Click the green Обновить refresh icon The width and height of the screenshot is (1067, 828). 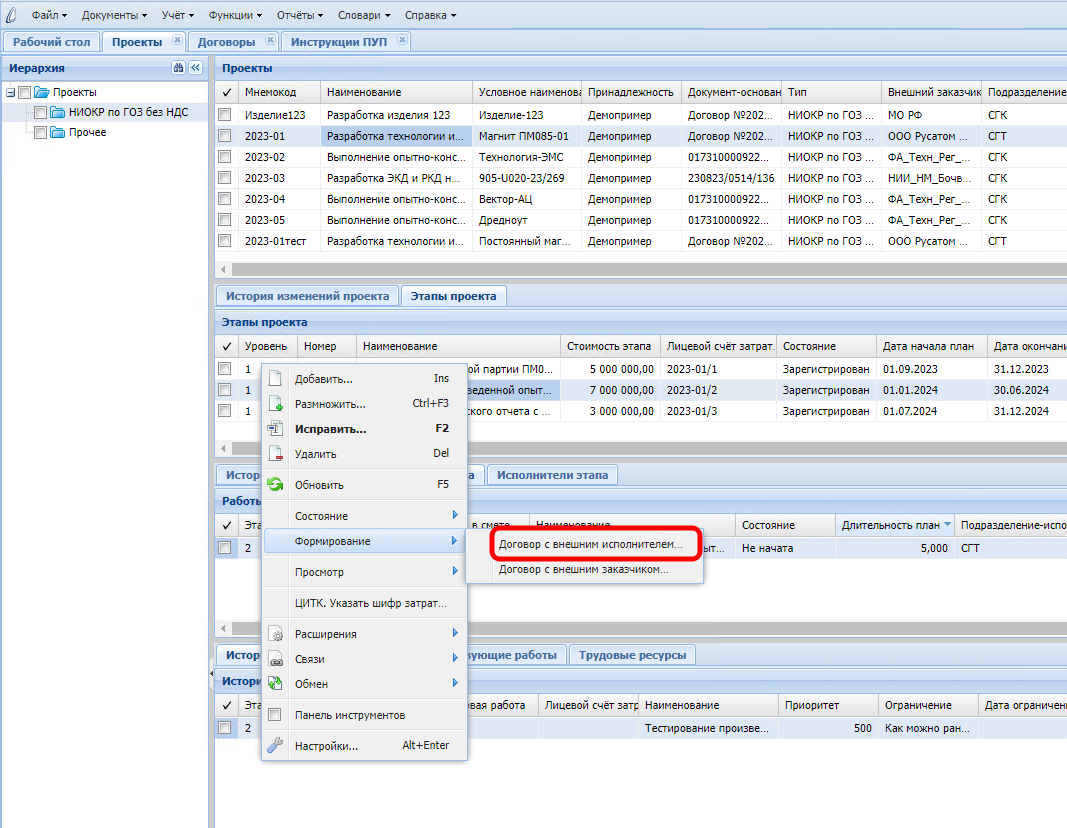pyautogui.click(x=276, y=485)
